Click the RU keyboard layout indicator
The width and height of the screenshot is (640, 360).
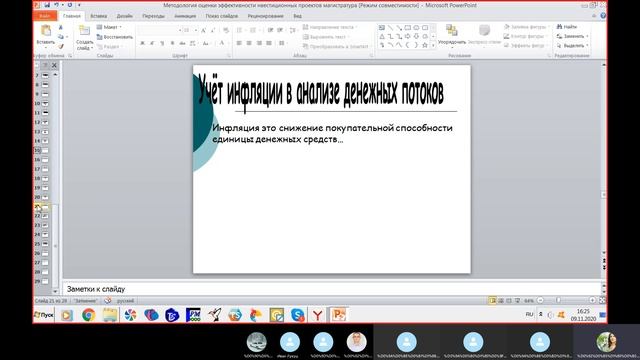click(x=529, y=314)
